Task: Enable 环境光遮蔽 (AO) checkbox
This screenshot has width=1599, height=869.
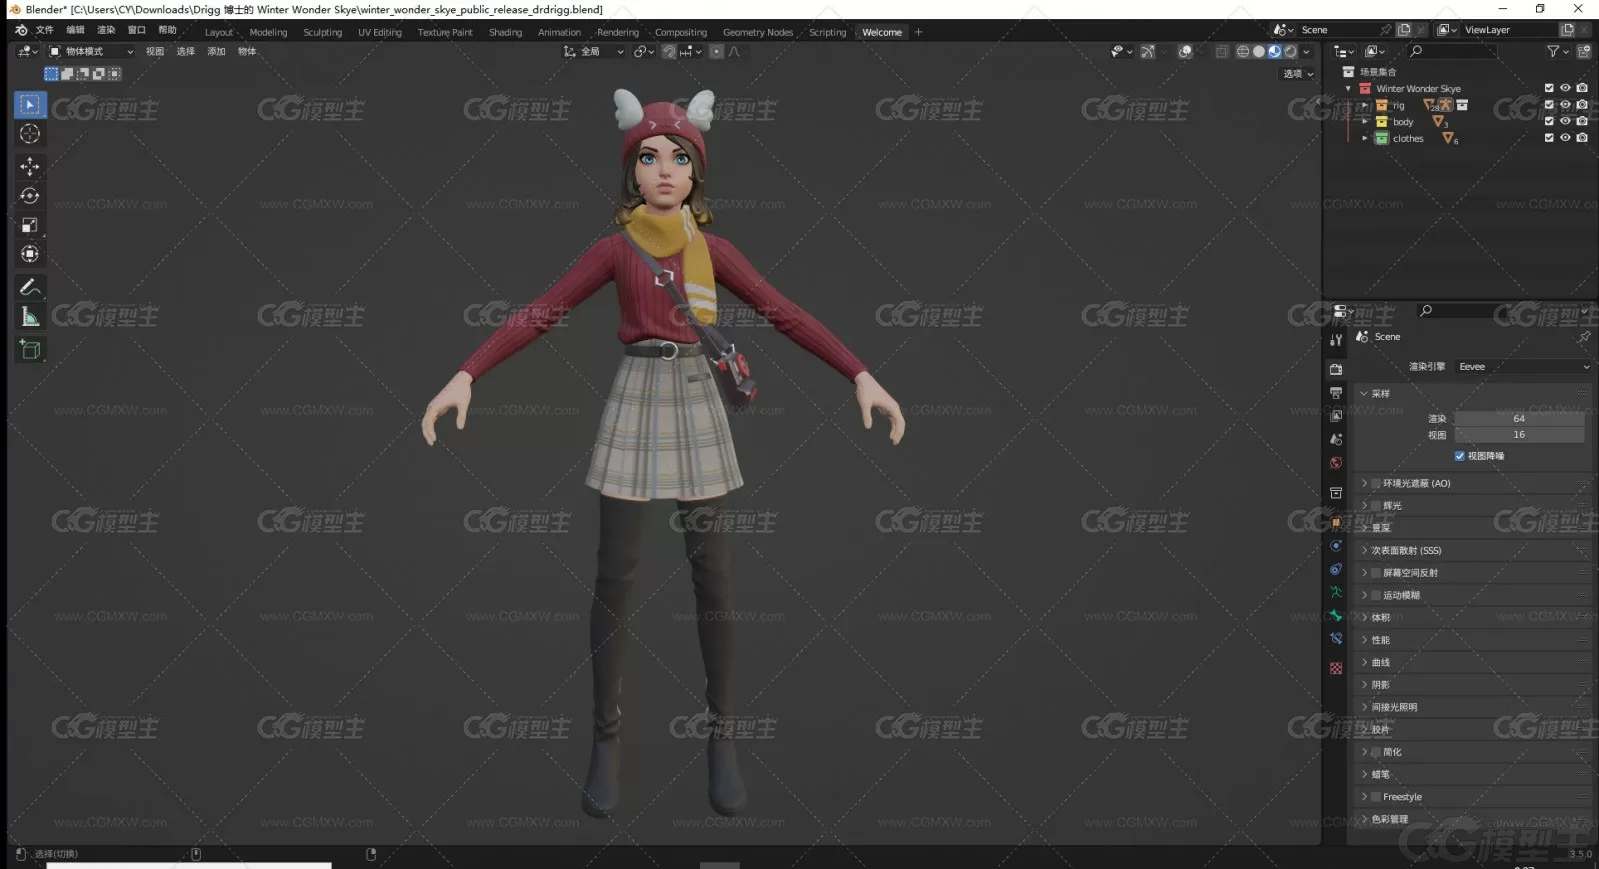Action: (1376, 484)
